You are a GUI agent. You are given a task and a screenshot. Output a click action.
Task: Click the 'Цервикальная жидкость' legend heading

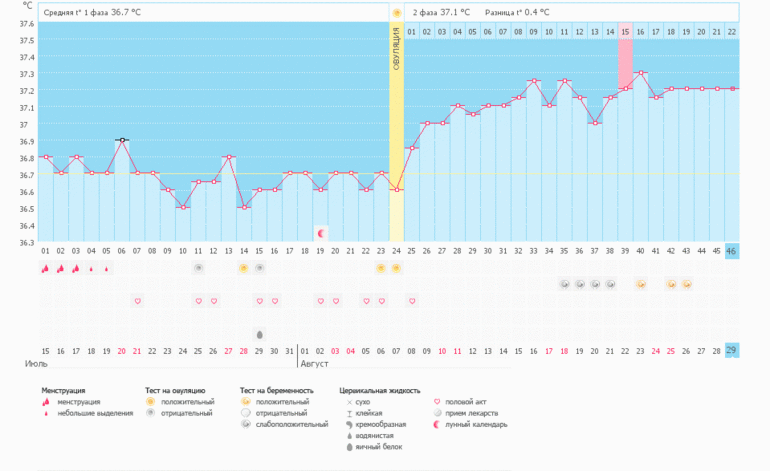click(380, 391)
